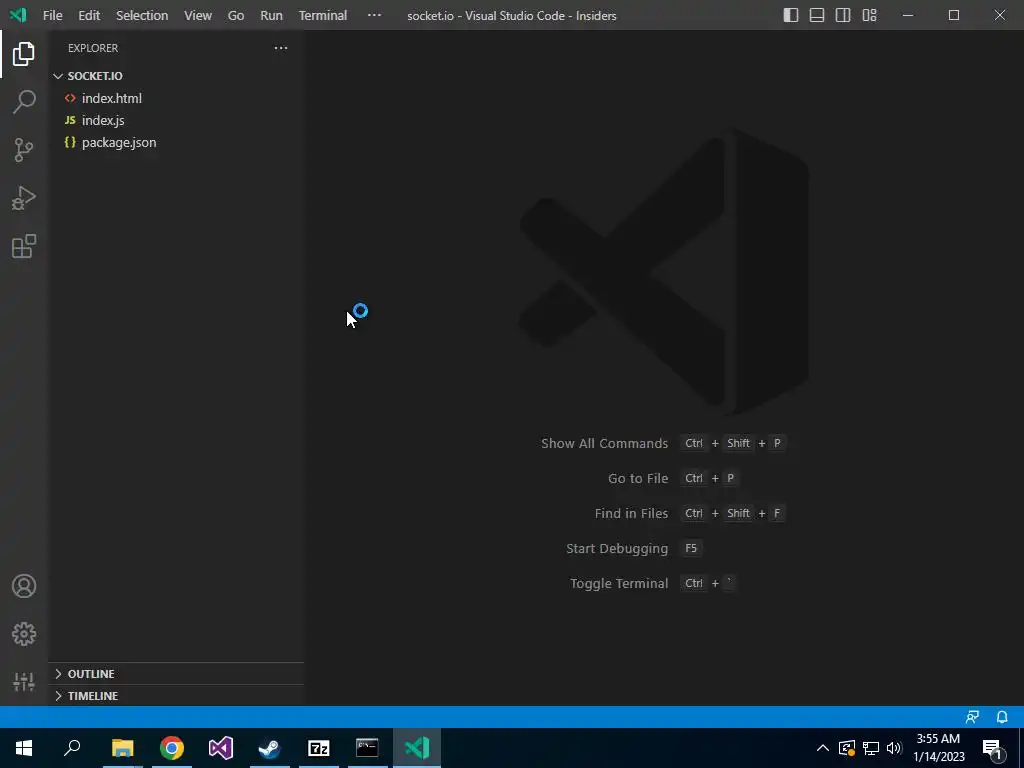This screenshot has width=1024, height=768.
Task: Click the EXPLORER panel title
Action: click(x=93, y=48)
